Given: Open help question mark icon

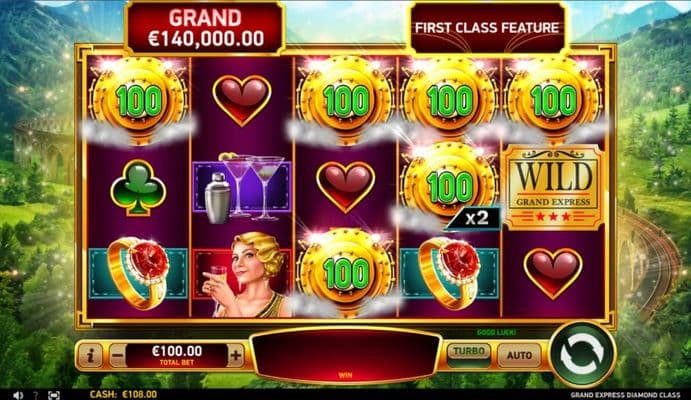Looking at the screenshot, I should (x=36, y=395).
